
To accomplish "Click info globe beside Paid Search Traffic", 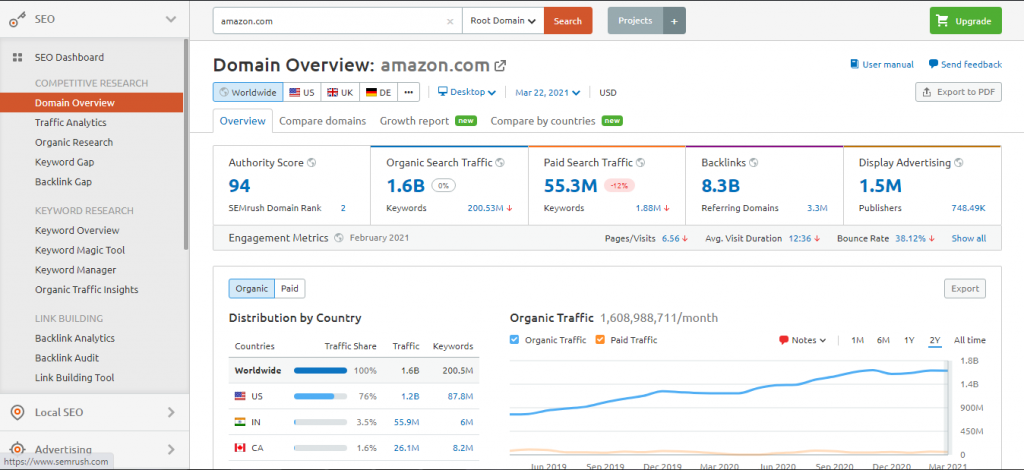I will (x=641, y=163).
